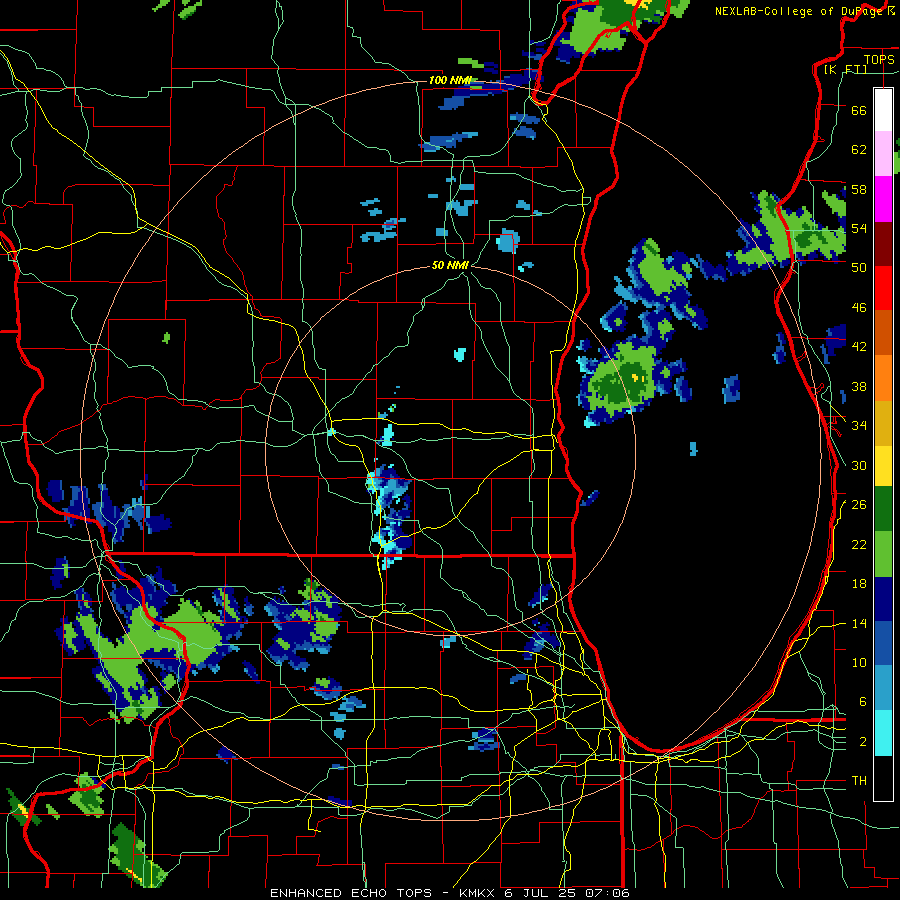Click the '34' value on the legend scale

pyautogui.click(x=859, y=425)
